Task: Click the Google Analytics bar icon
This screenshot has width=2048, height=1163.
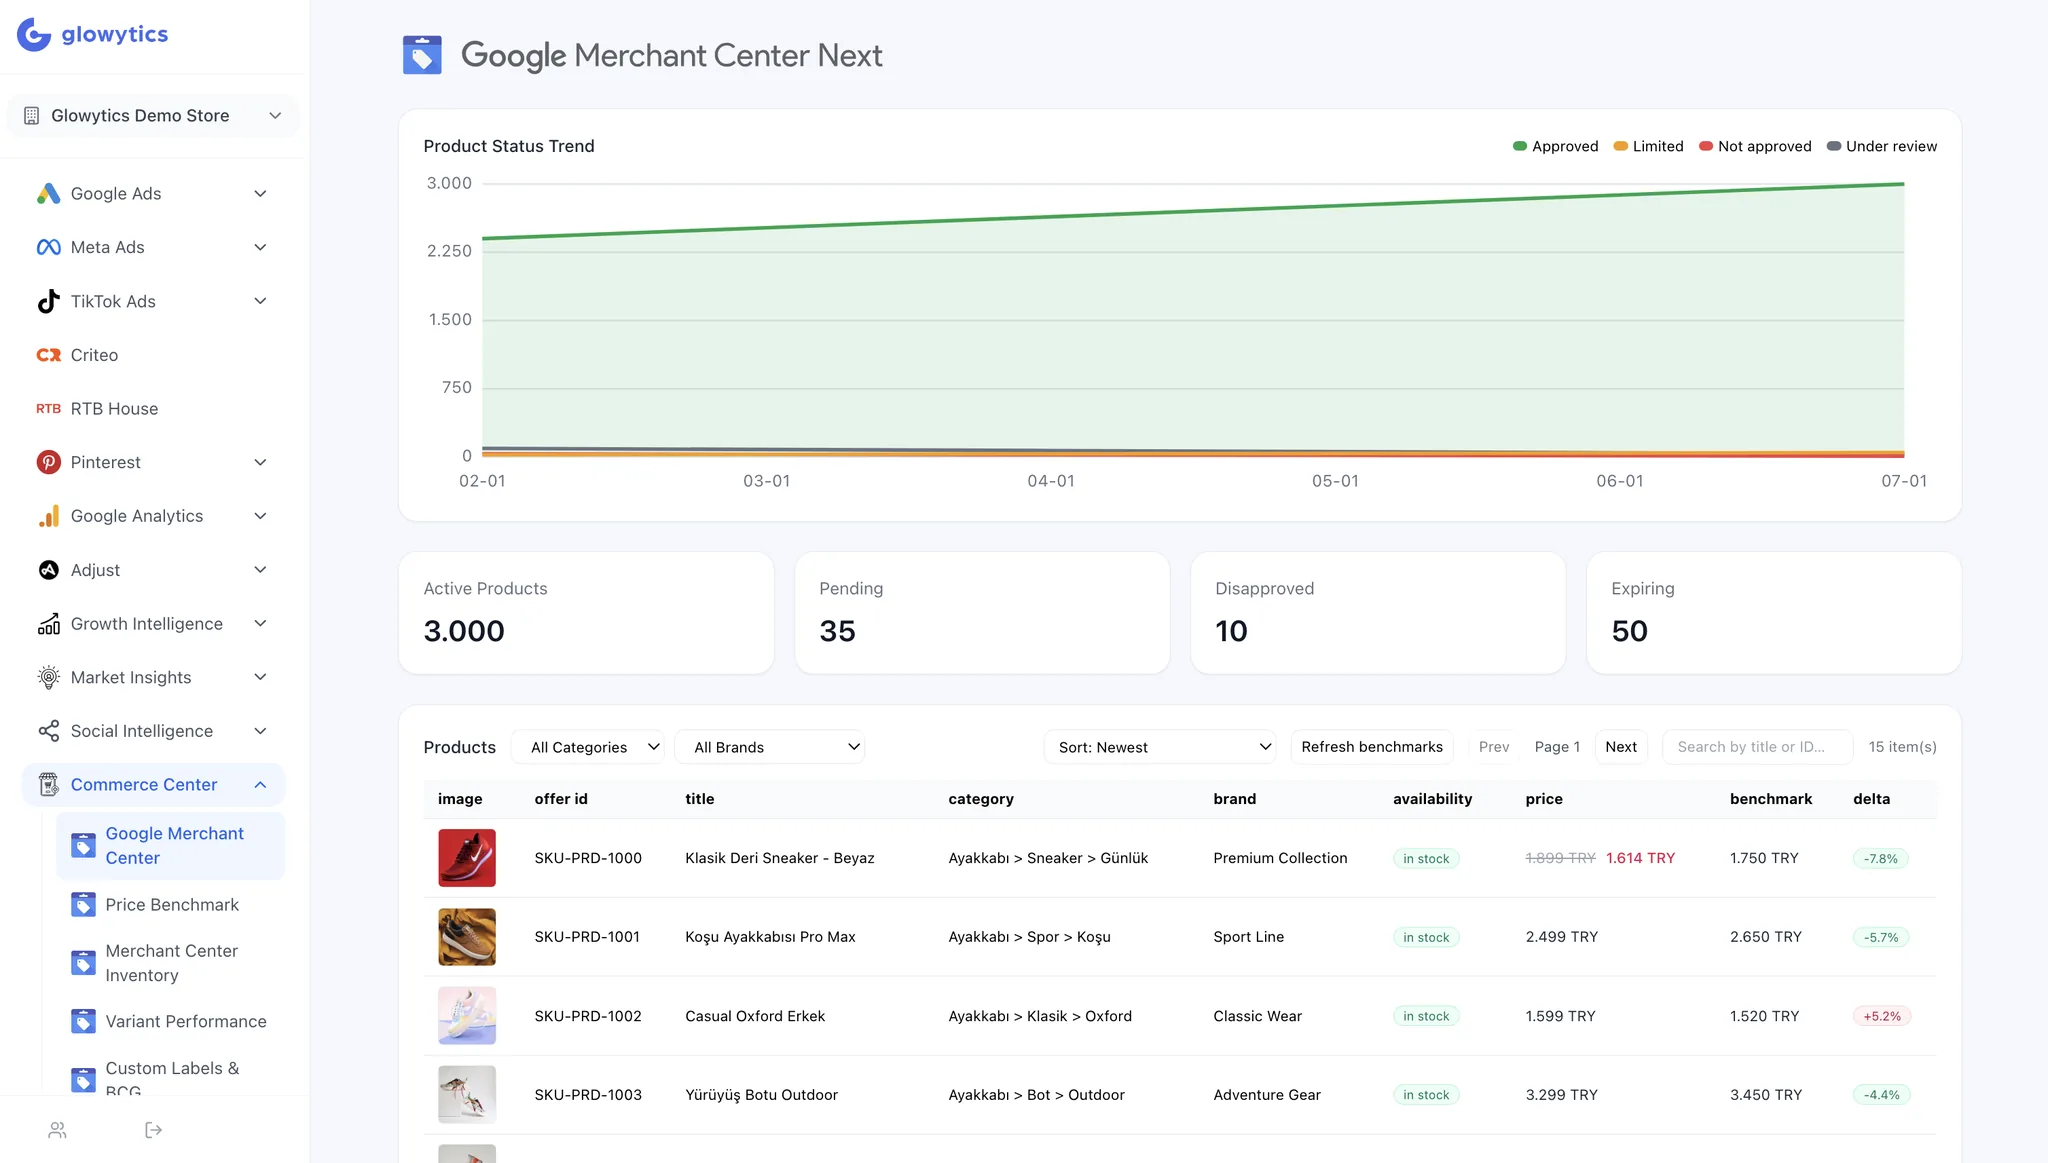Action: coord(48,516)
